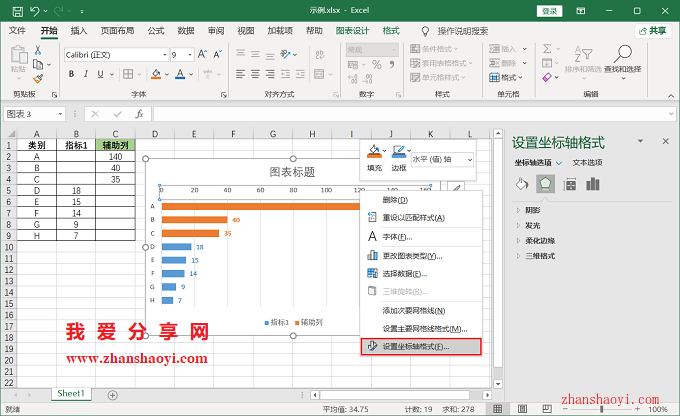Open the Name Box dropdown showing 图表 3
This screenshot has width=680, height=416.
click(60, 114)
